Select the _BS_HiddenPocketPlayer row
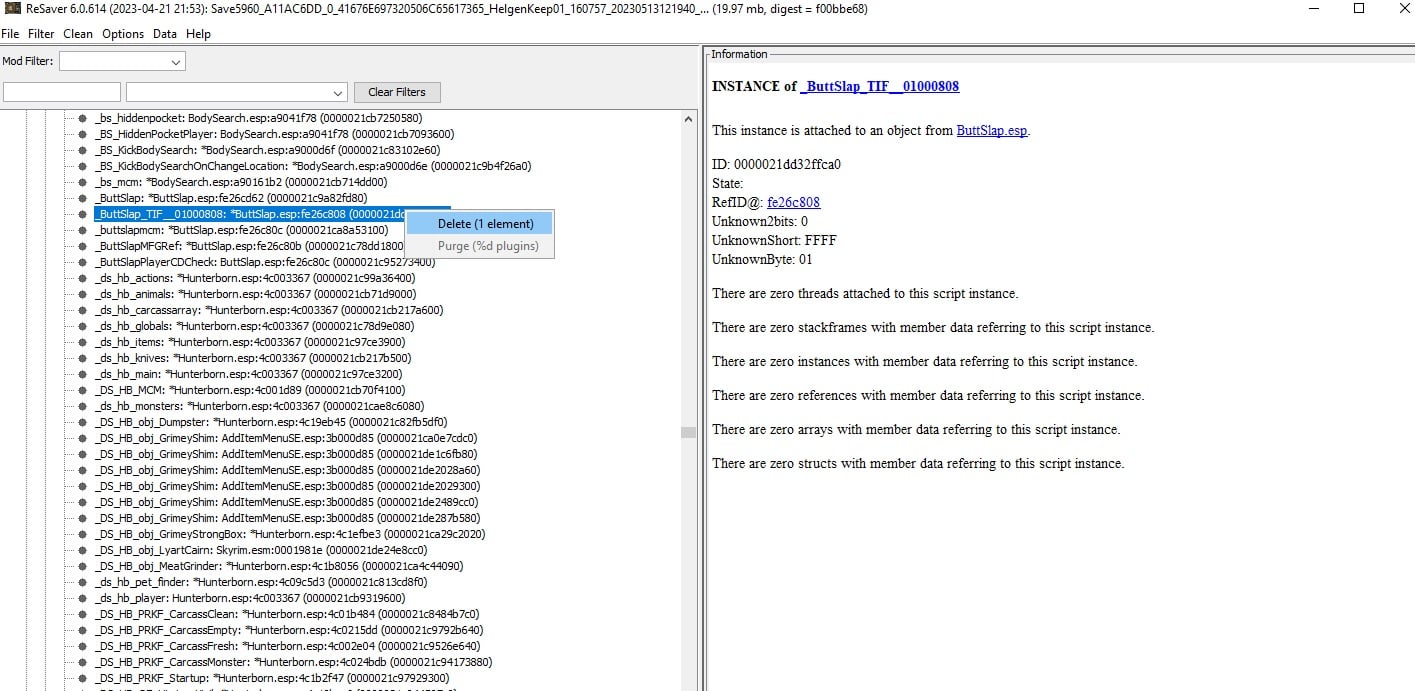 click(x=275, y=134)
